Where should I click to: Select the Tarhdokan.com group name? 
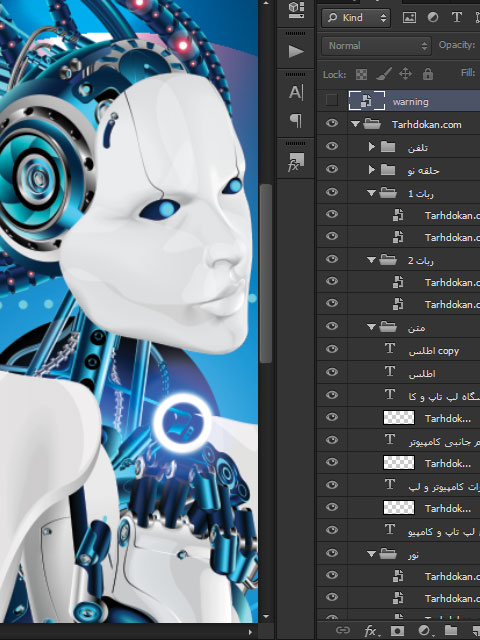(427, 125)
